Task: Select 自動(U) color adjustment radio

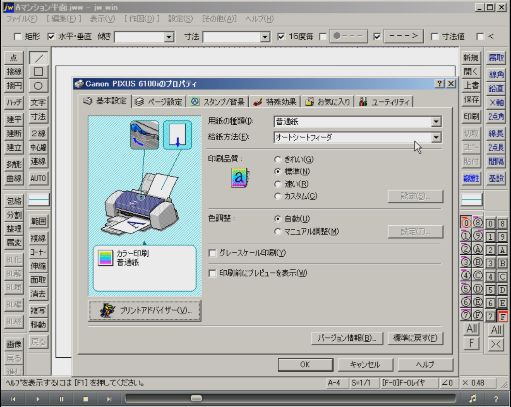Action: coord(277,219)
